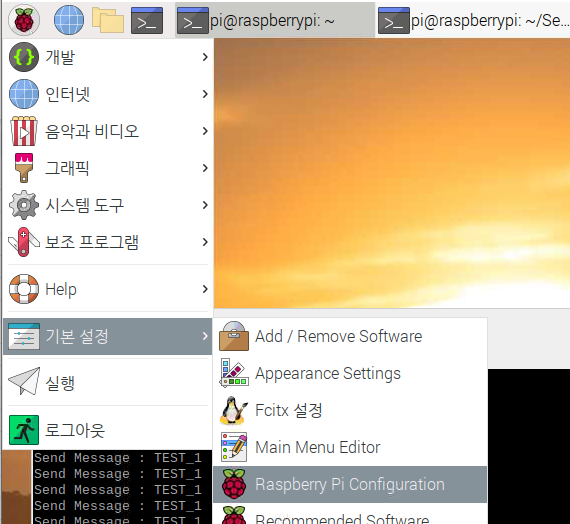Open the 시스템 도구 menu category
Screen dimensions: 570x524
108,205
